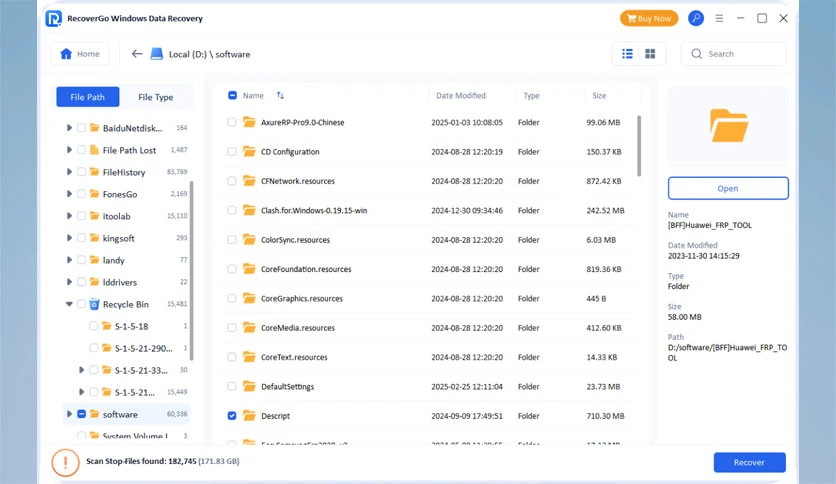This screenshot has height=484, width=836.
Task: Expand the kingsoft tree node
Action: click(69, 238)
